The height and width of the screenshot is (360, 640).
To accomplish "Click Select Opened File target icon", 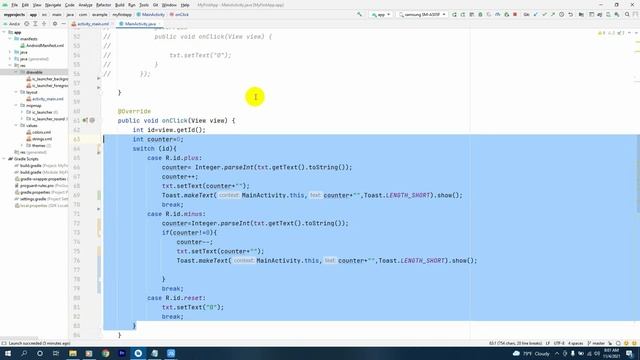I will [x=27, y=24].
